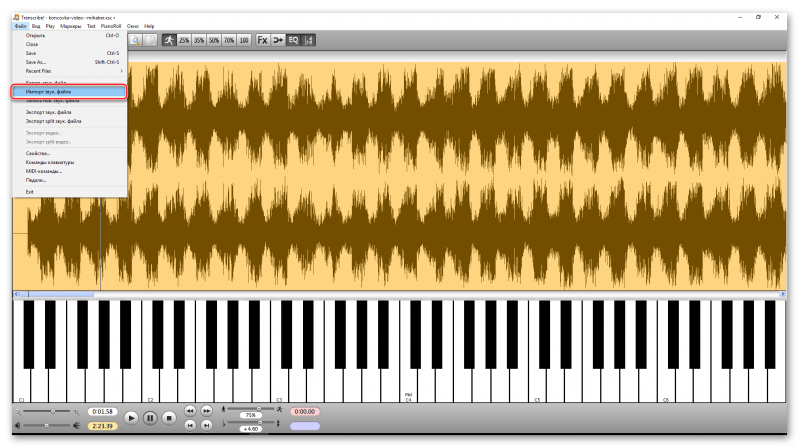This screenshot has height=448, width=800.
Task: Open the Help menu
Action: tap(149, 26)
